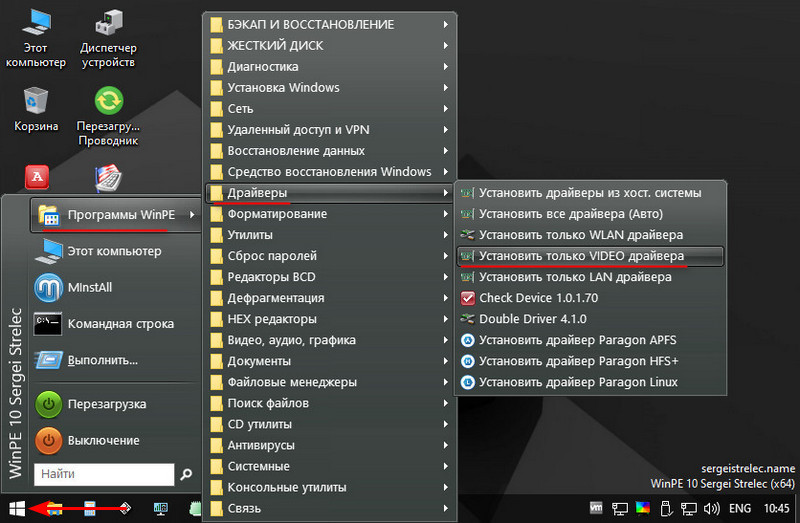
Task: Click the USB device tray icon
Action: click(x=665, y=509)
